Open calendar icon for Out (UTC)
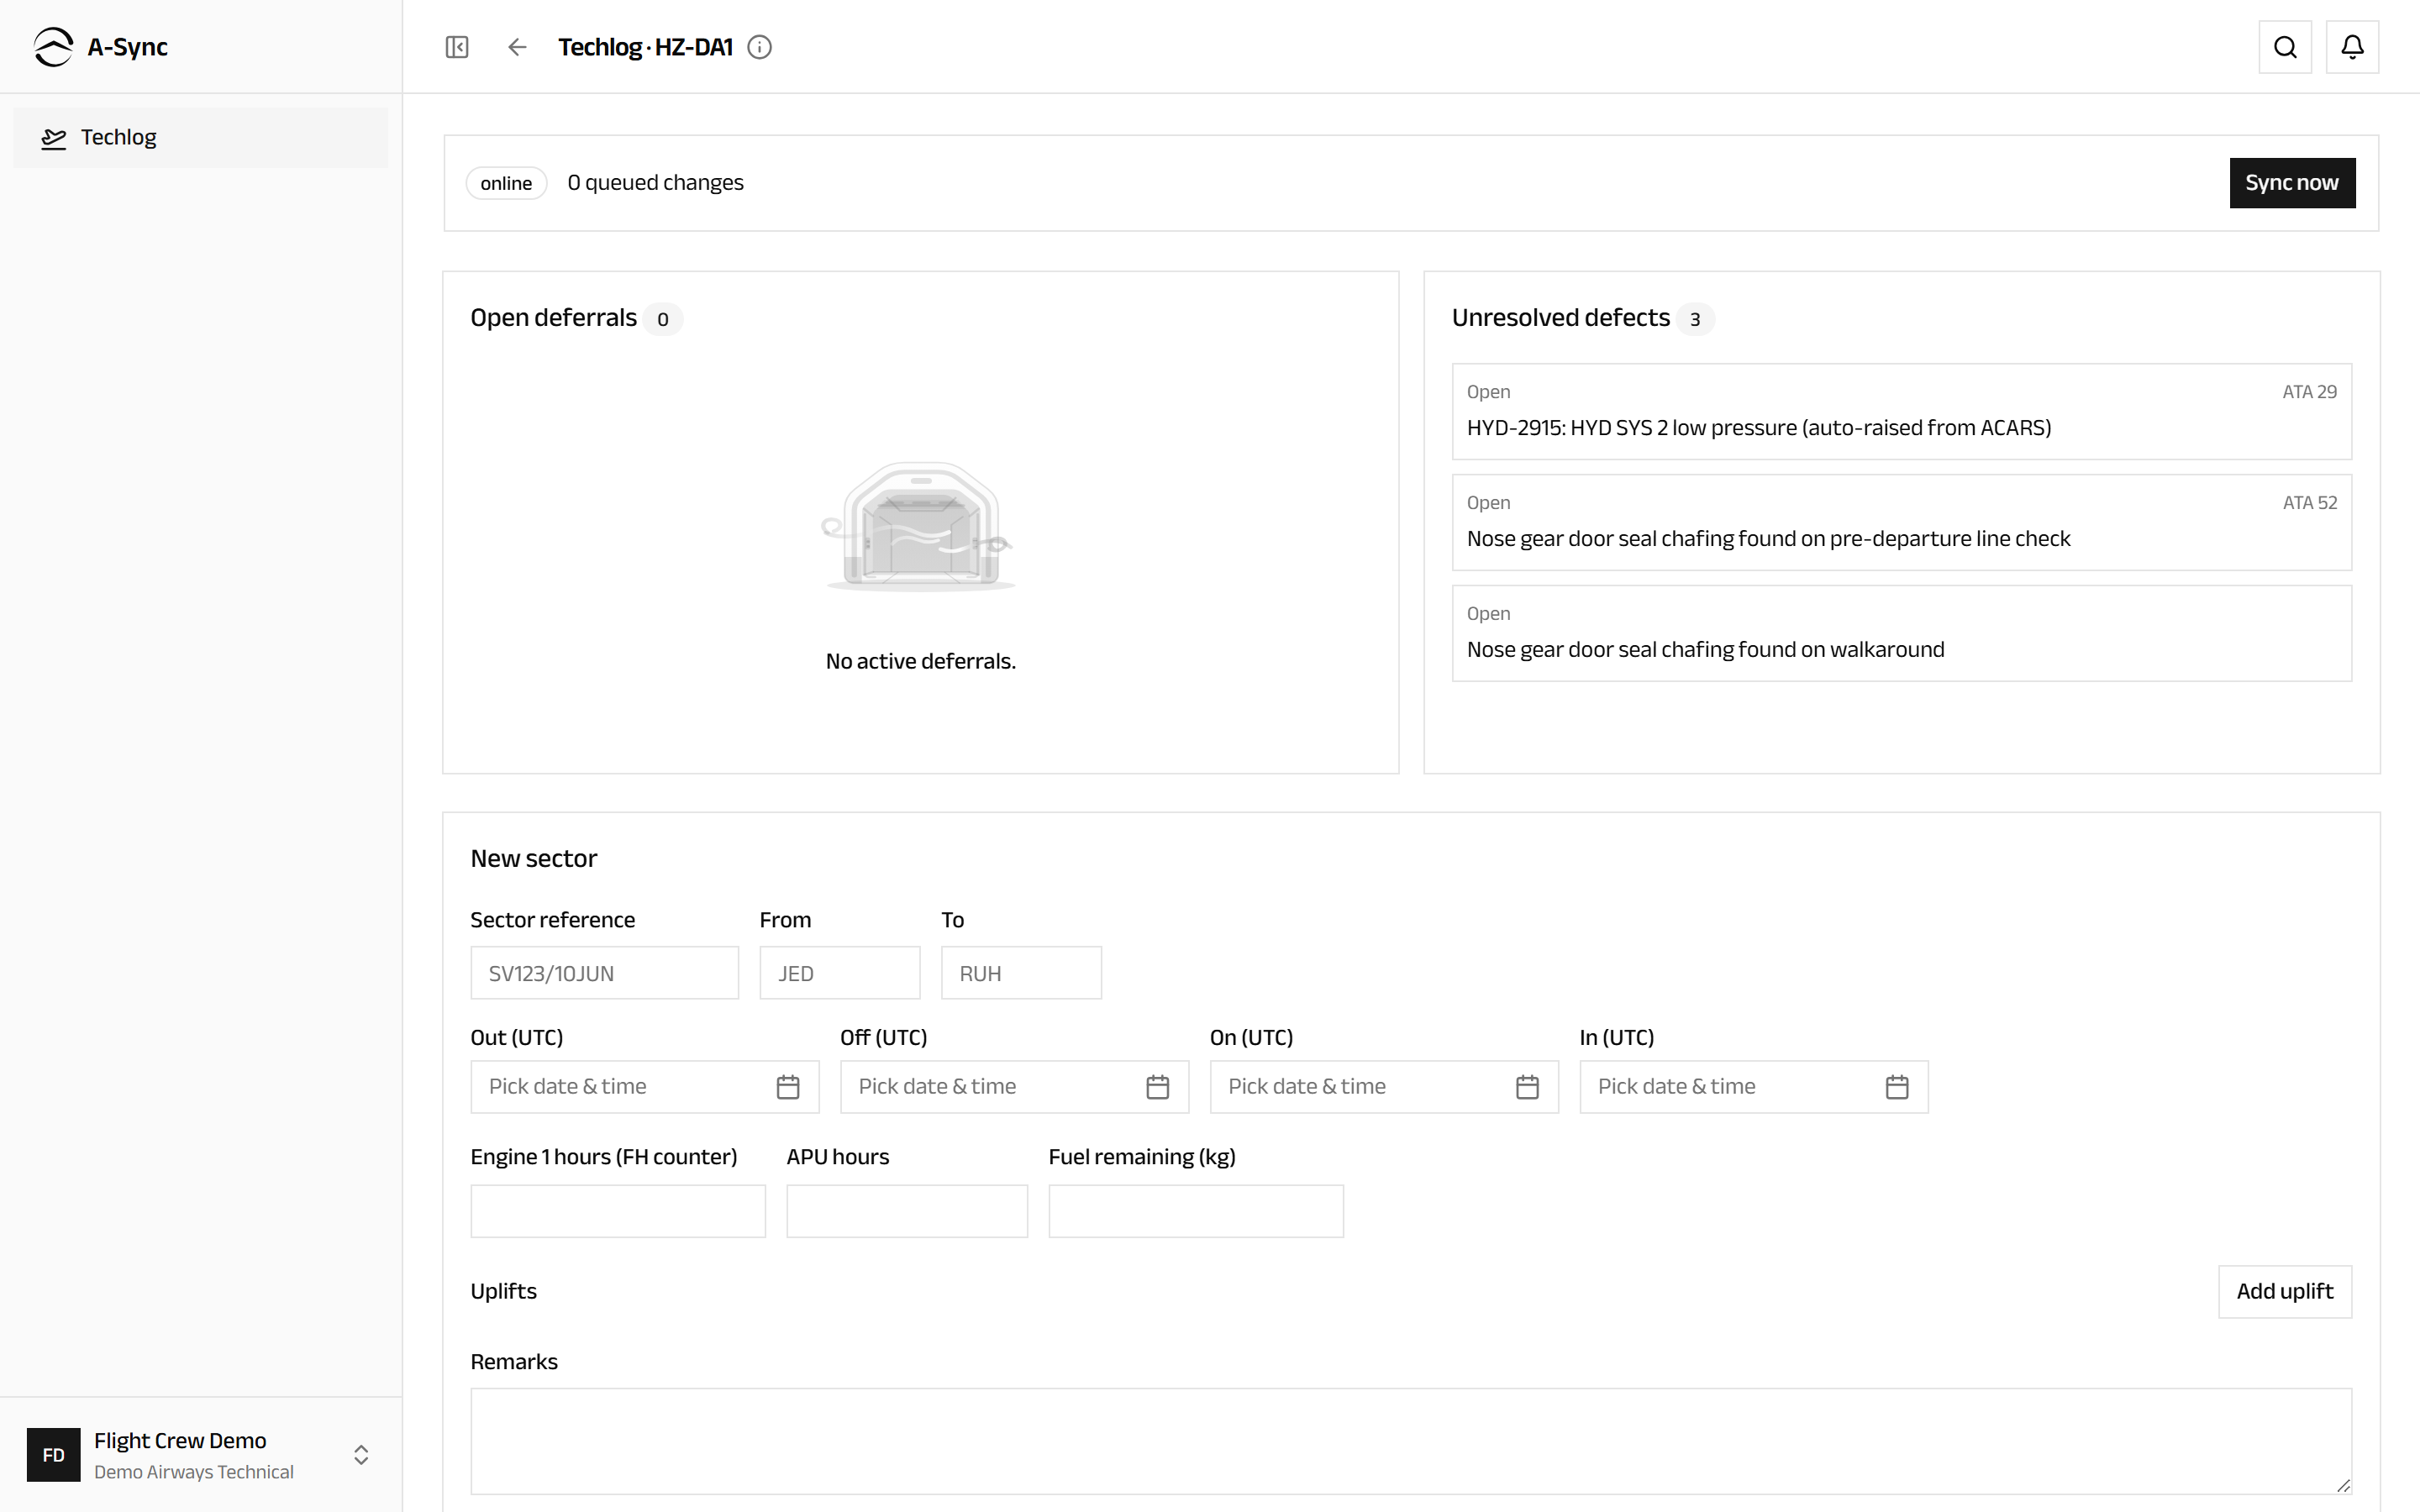The height and width of the screenshot is (1512, 2420). (788, 1087)
